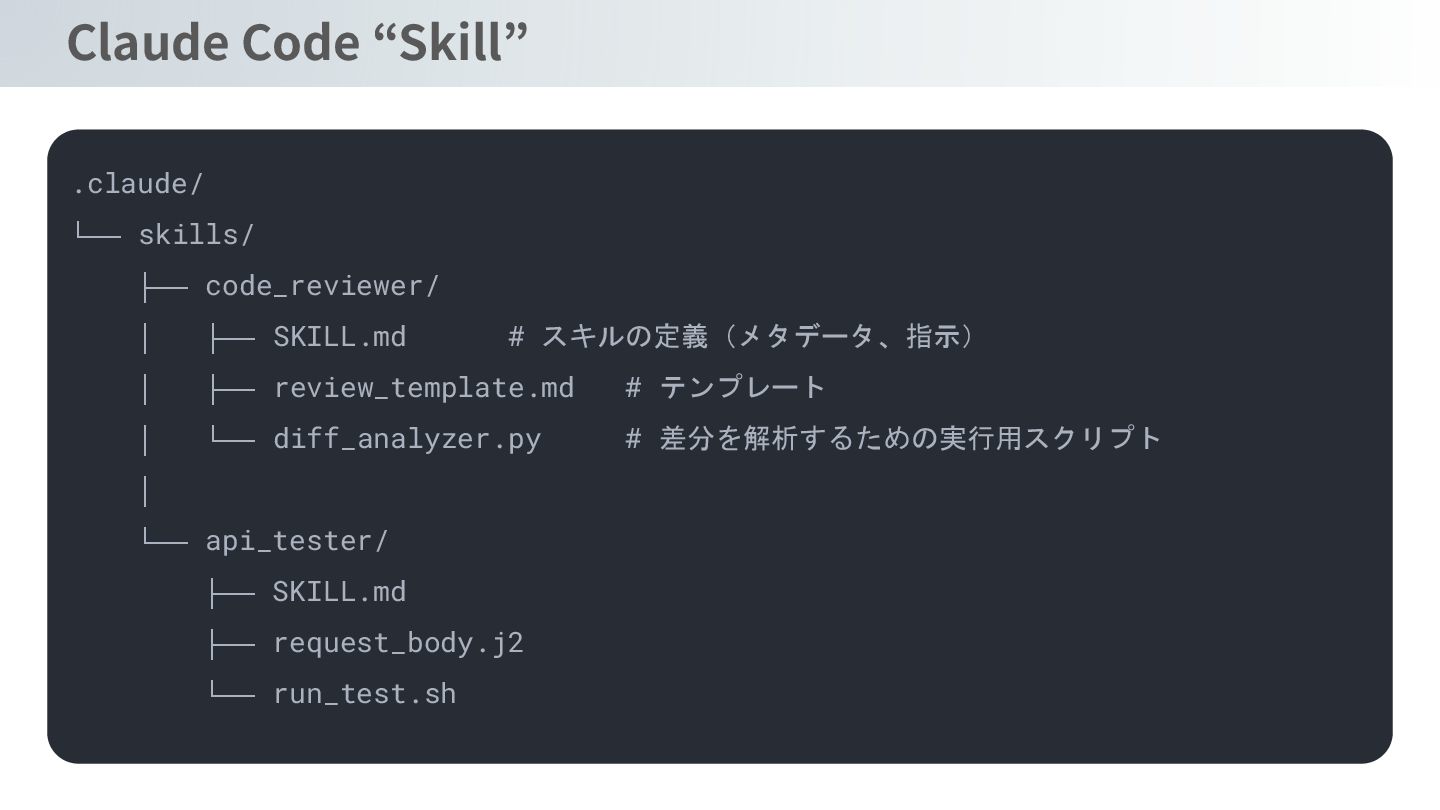
Task: Select the diff_analyzer.py script
Action: 407,439
